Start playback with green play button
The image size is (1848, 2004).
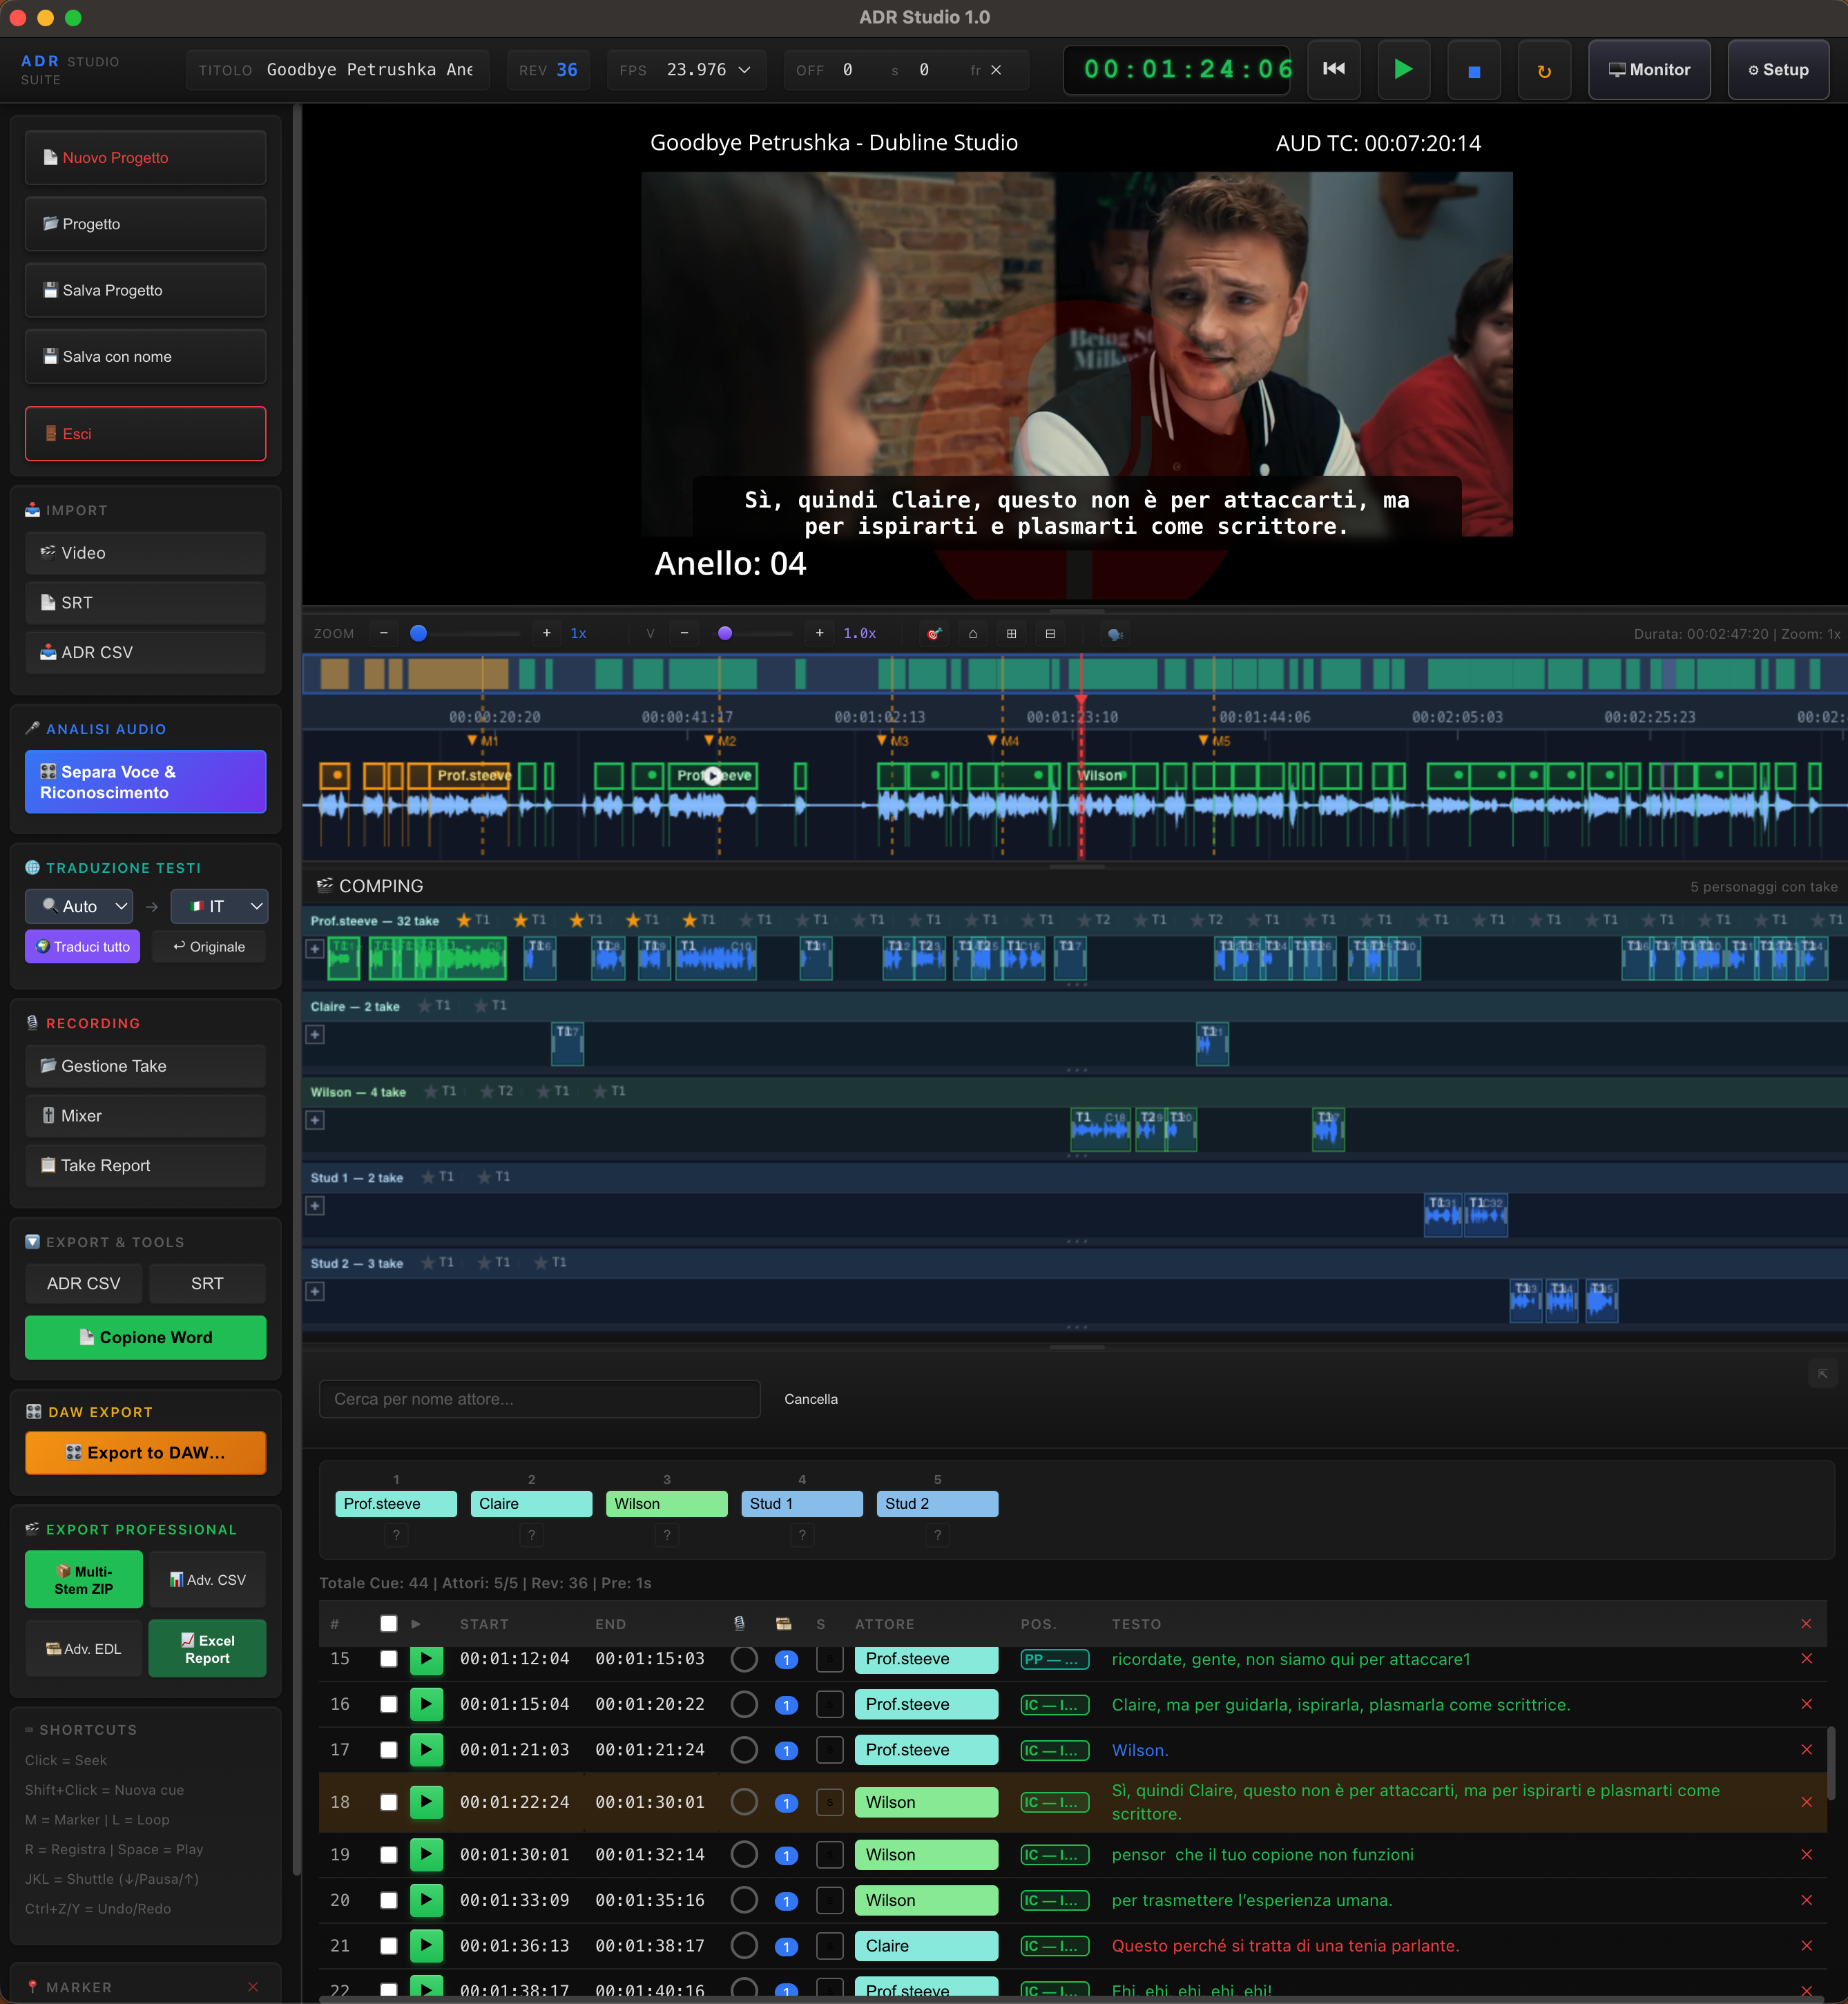(x=1403, y=70)
